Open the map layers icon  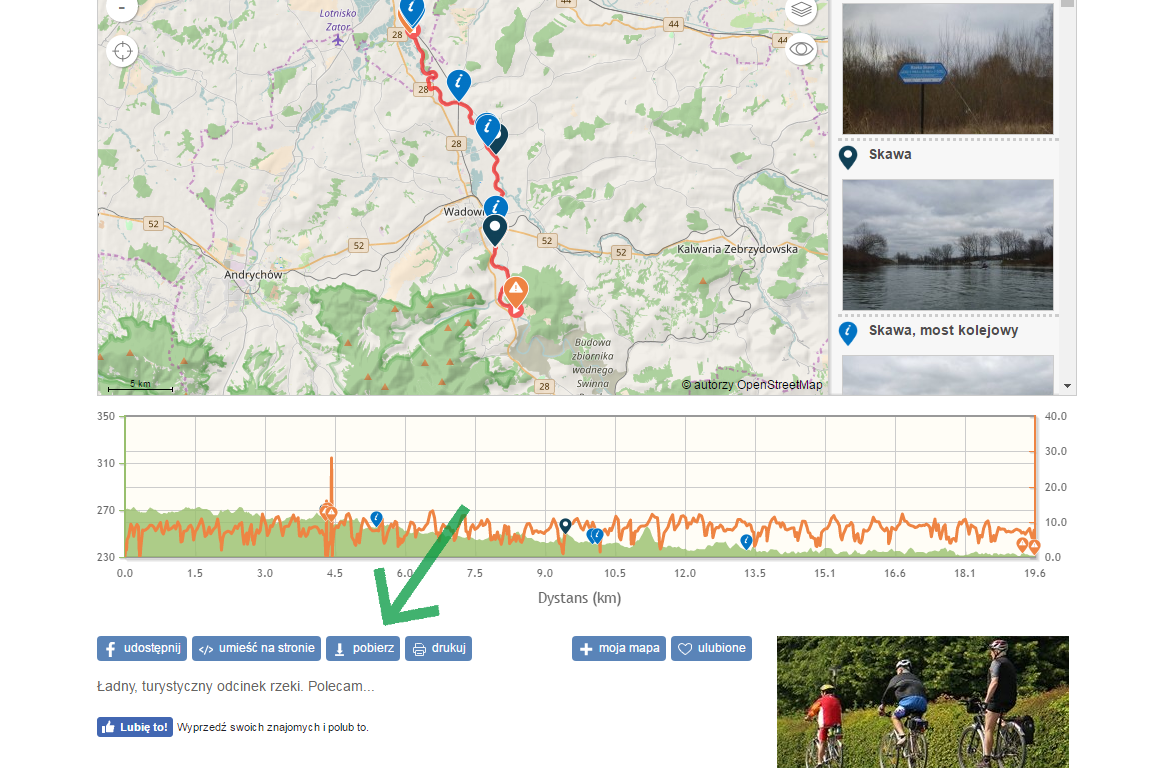point(801,10)
